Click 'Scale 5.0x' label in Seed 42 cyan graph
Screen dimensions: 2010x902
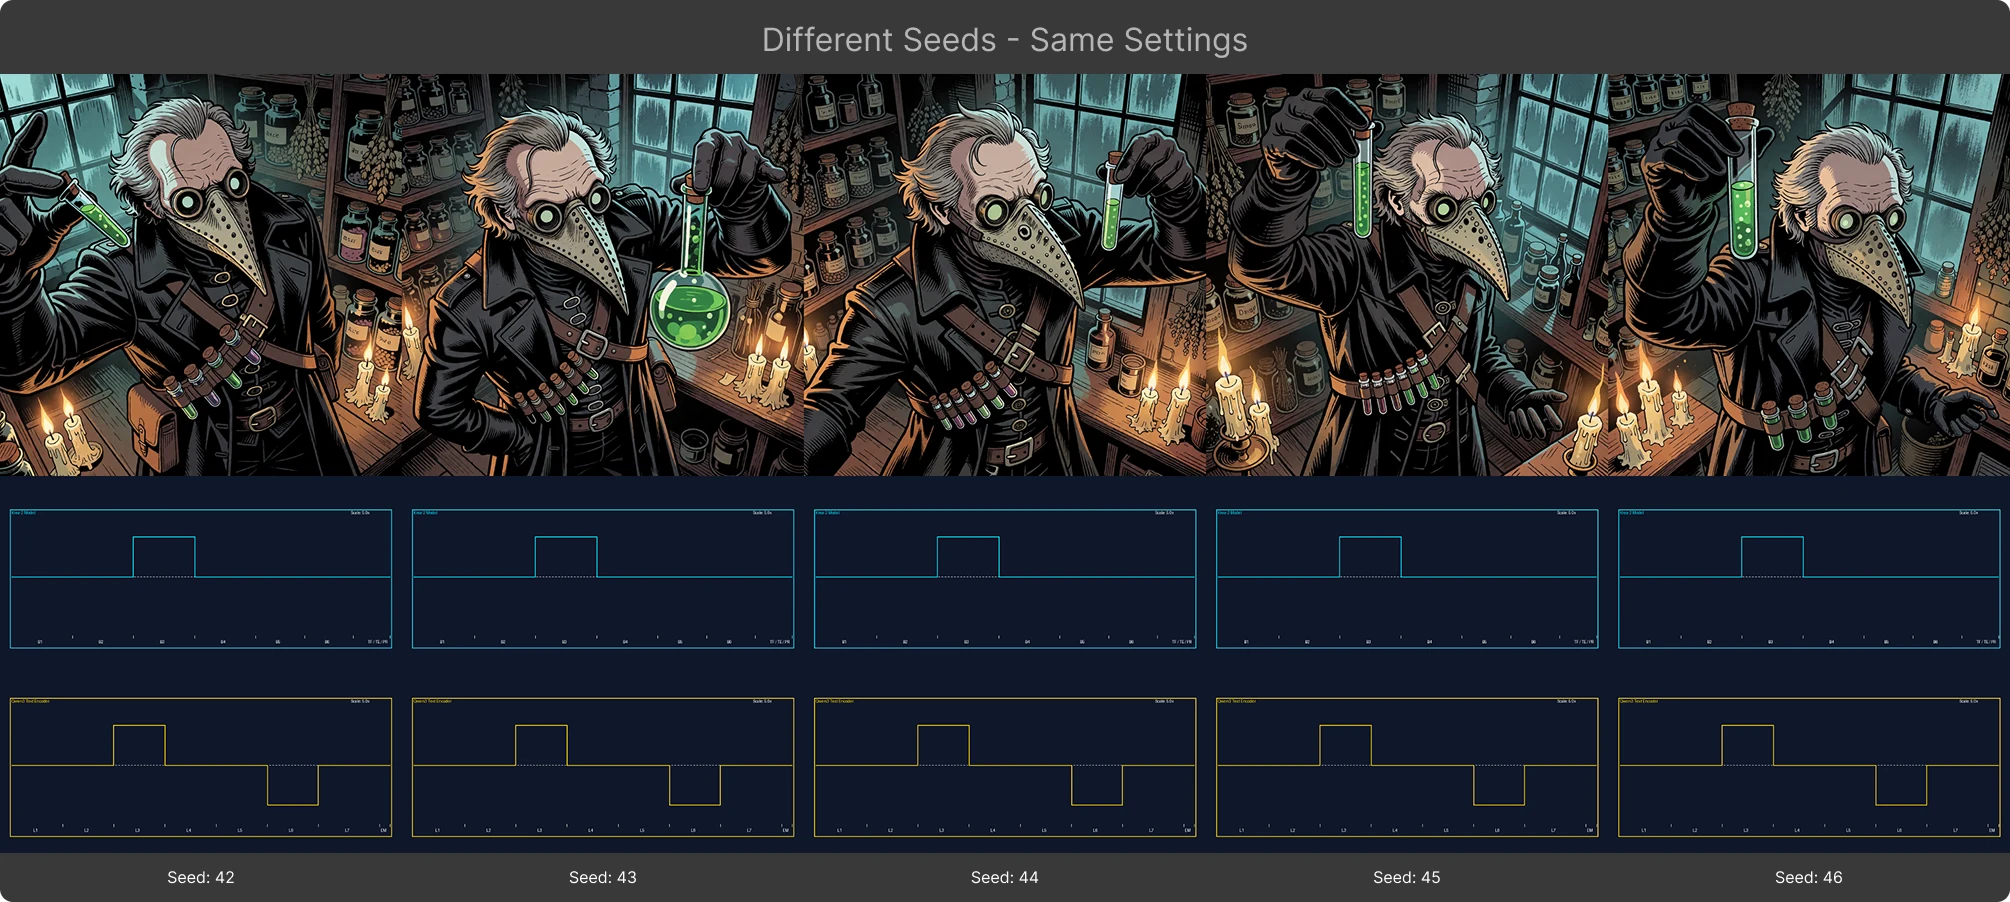360,513
